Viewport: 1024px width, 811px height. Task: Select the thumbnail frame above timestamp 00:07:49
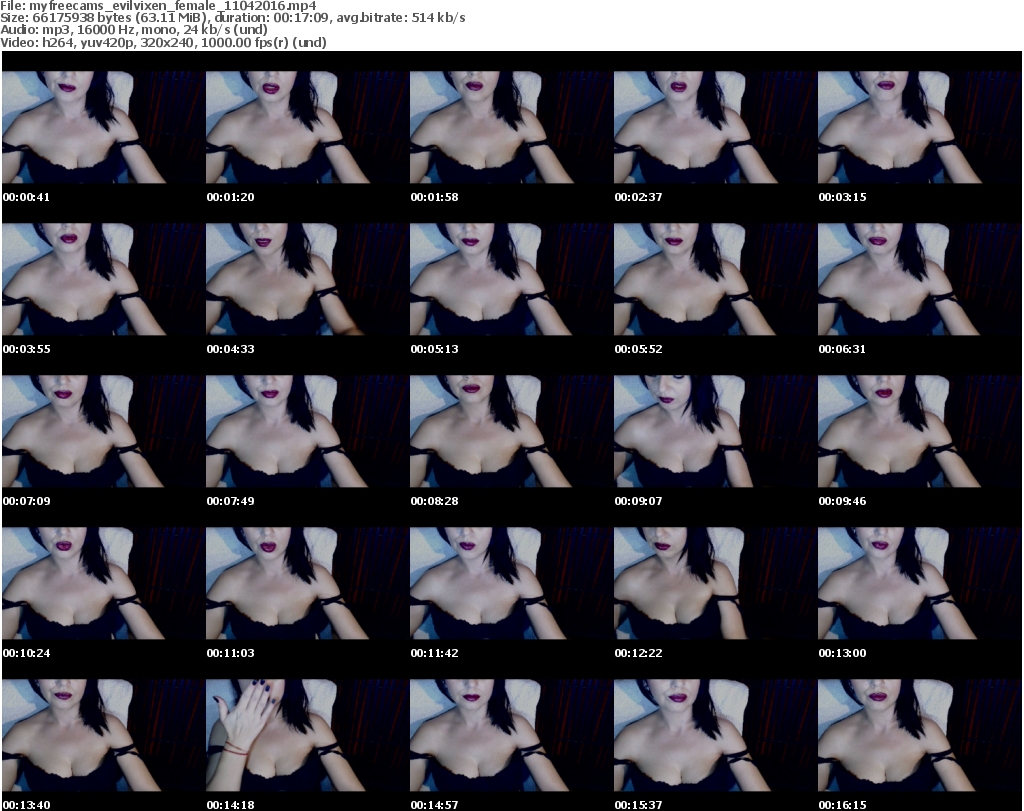308,432
